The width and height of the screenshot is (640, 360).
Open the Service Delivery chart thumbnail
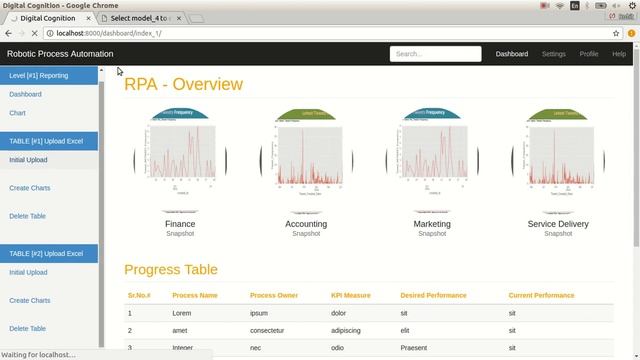tap(558, 160)
